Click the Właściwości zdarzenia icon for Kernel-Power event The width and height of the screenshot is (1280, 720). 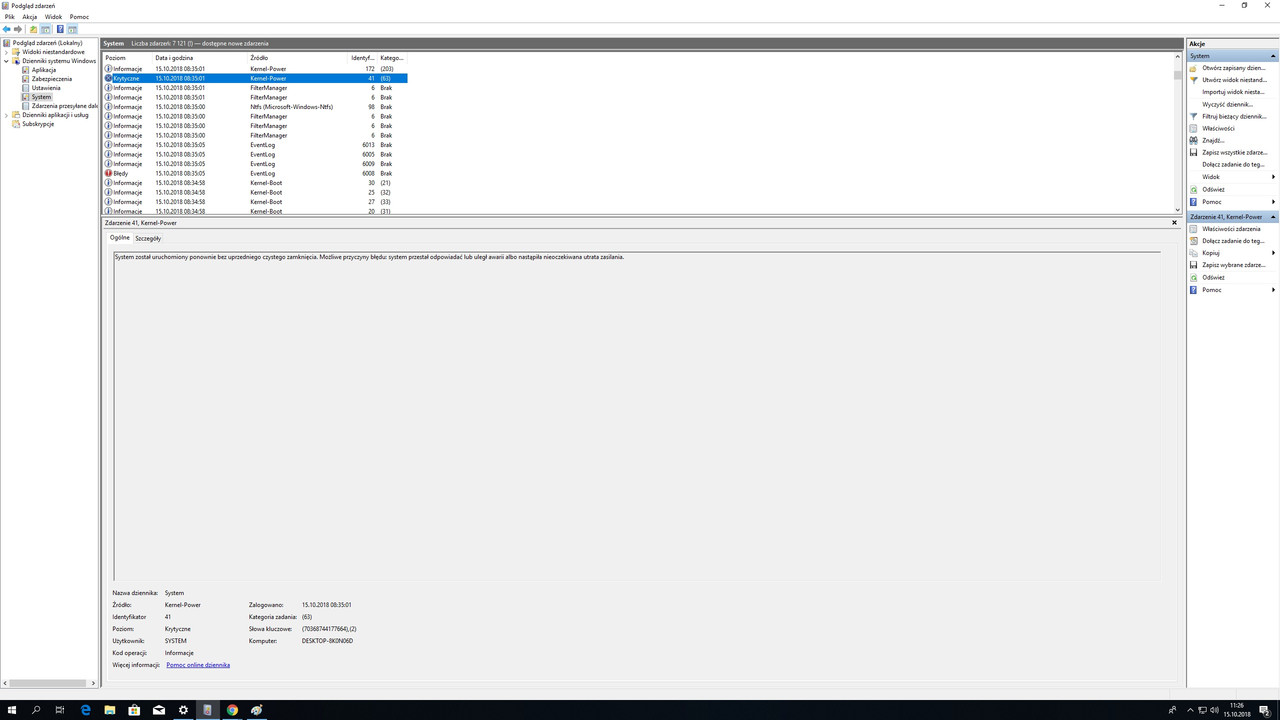pos(1193,228)
